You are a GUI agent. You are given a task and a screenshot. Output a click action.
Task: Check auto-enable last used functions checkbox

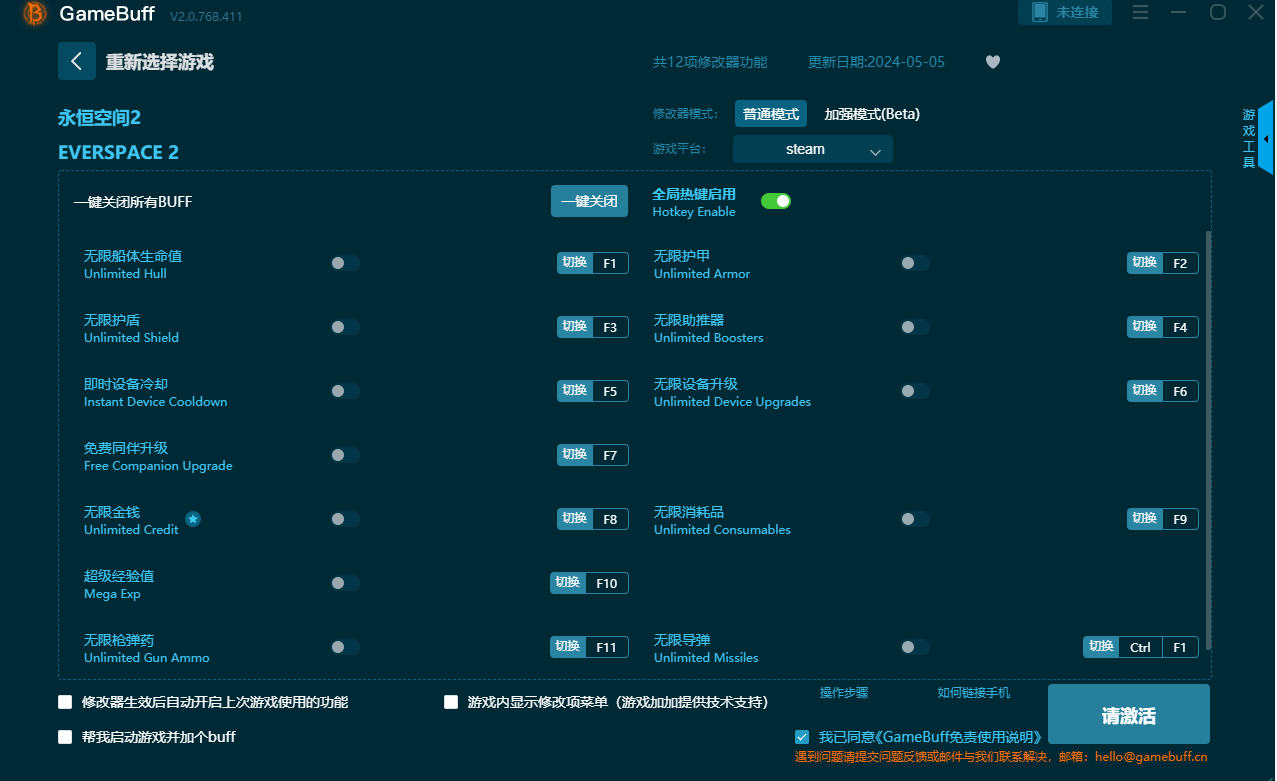point(65,702)
